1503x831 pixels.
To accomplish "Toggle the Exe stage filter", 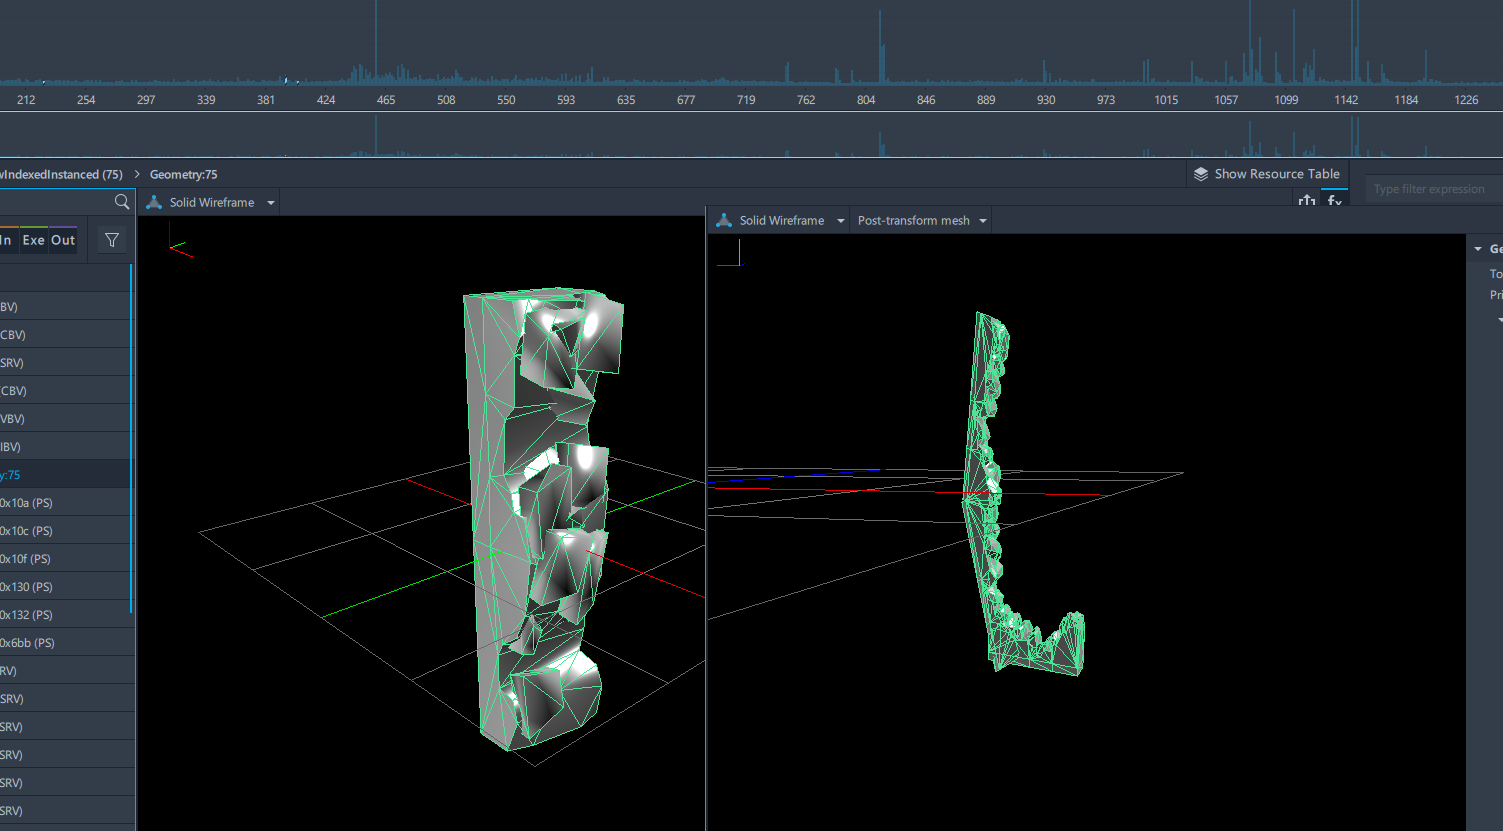I will [34, 240].
